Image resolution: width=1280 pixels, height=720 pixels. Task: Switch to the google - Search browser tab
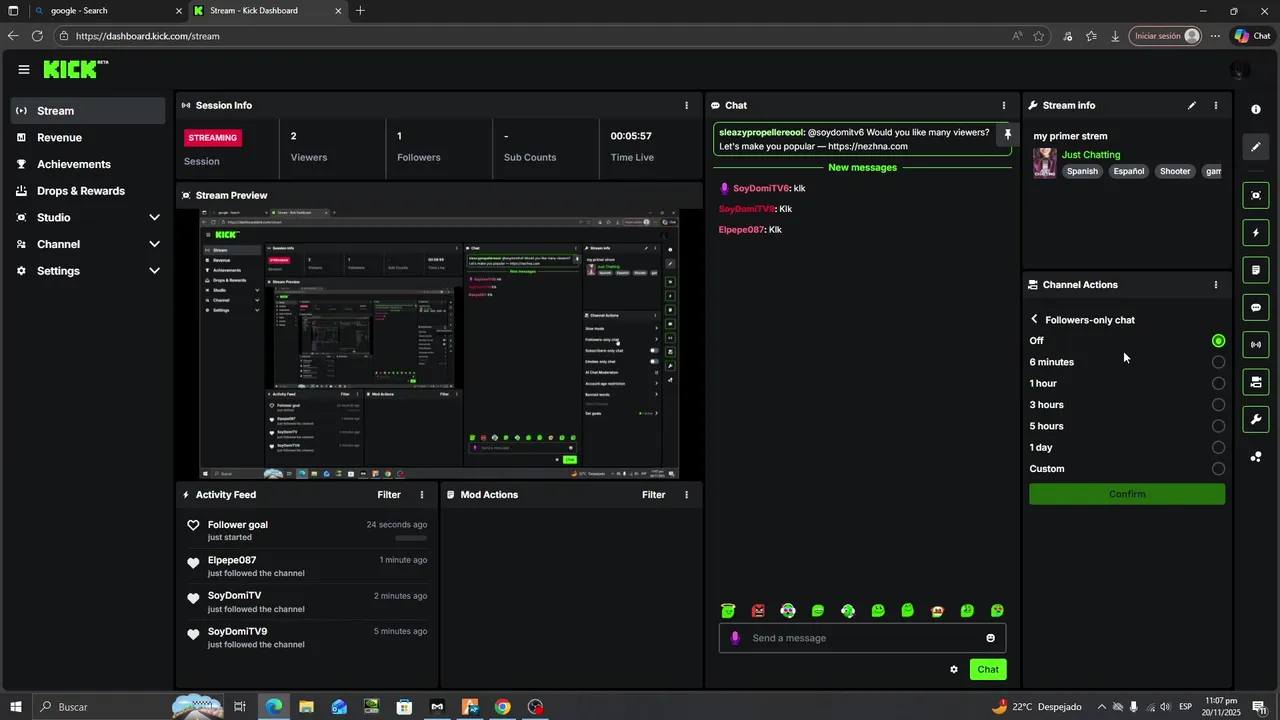[107, 11]
